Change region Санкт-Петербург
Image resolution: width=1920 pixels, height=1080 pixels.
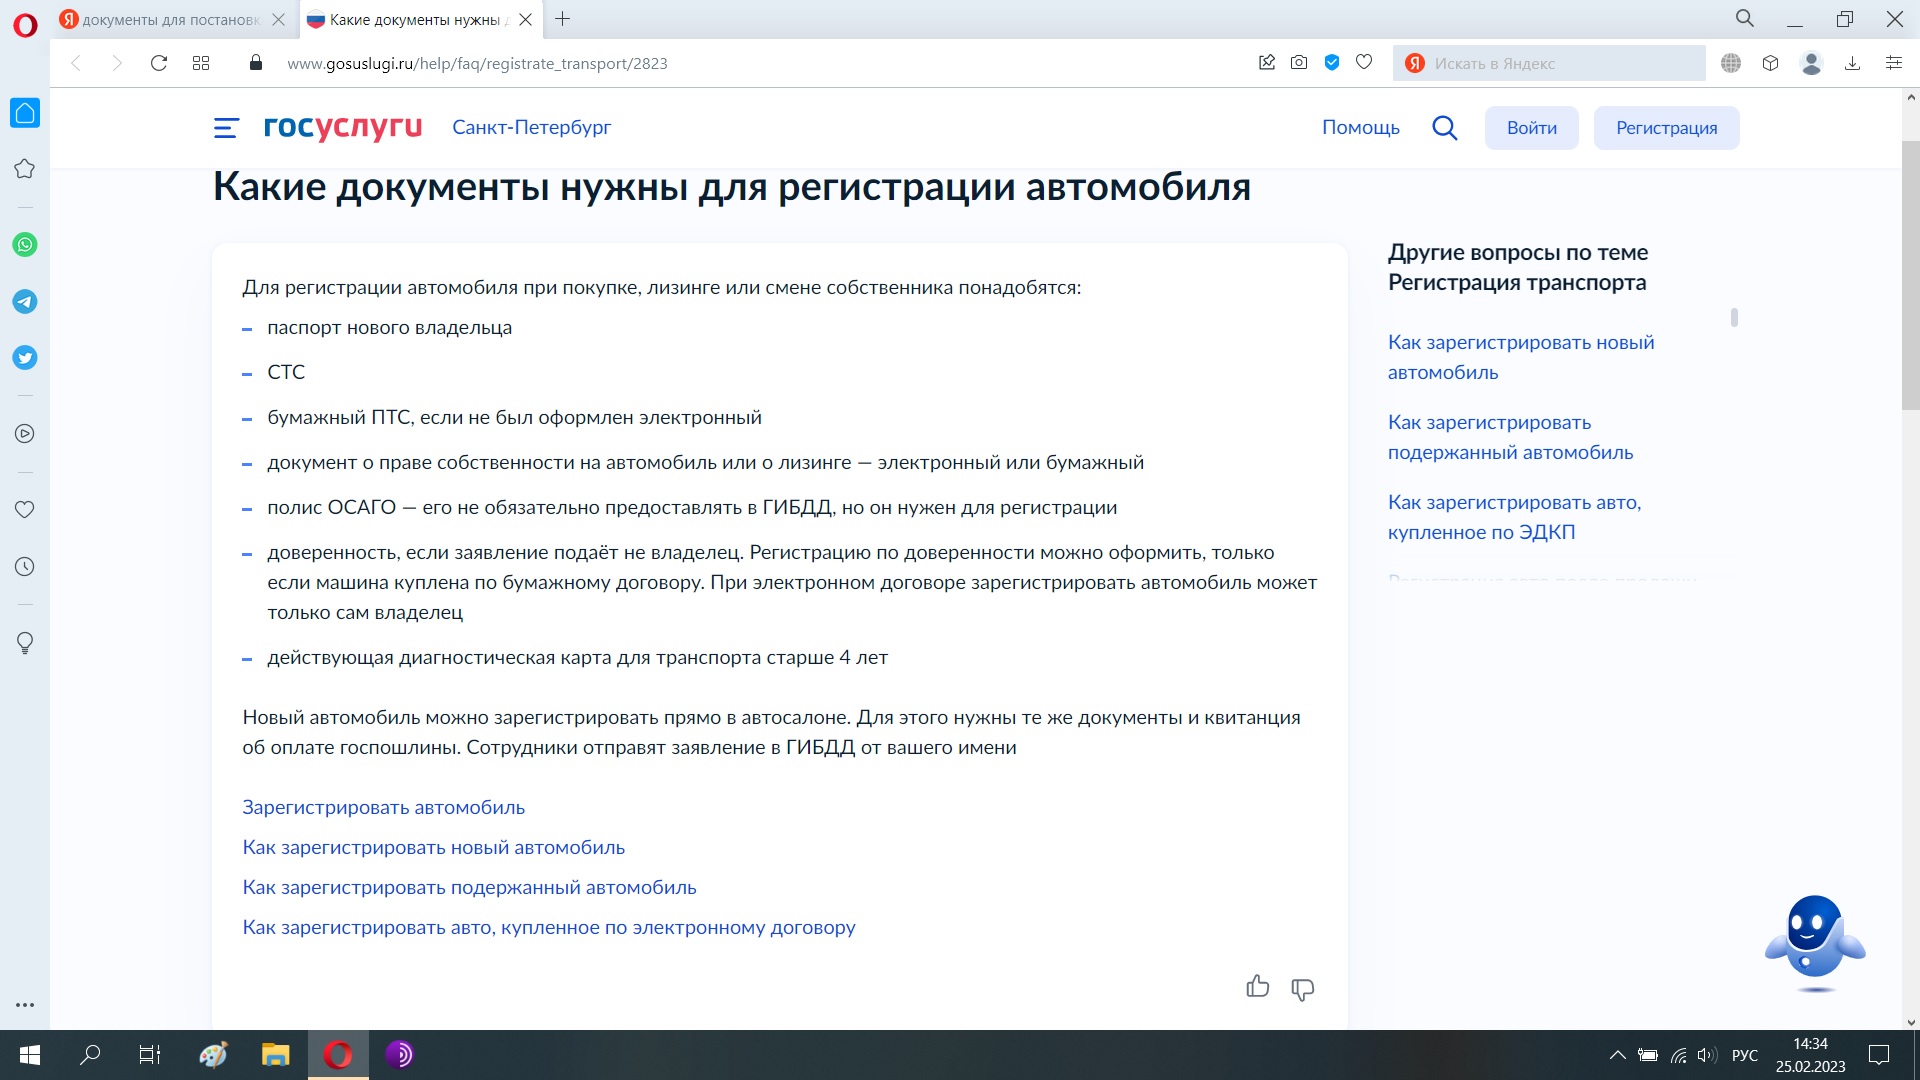click(x=531, y=127)
